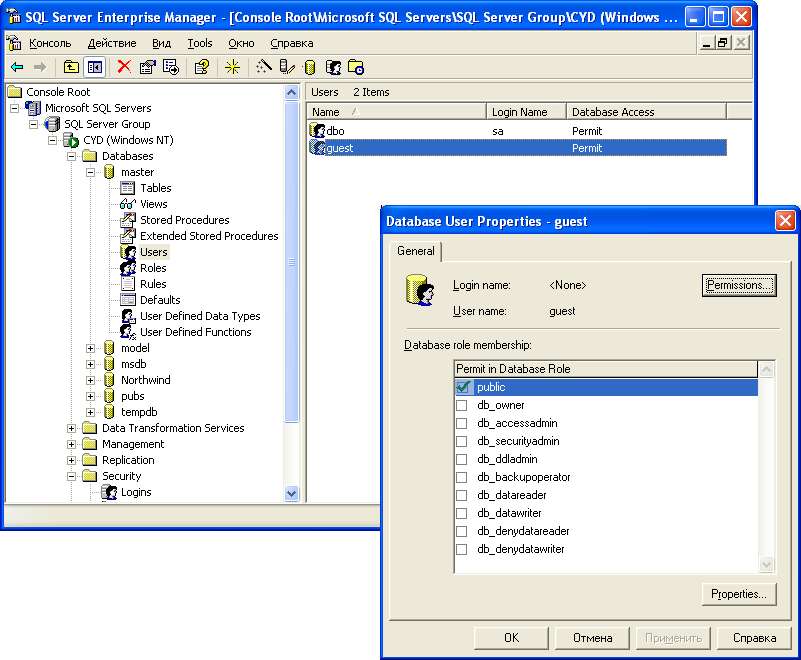The image size is (801, 660).
Task: Collapse the SQL Server Group node
Action: coord(34,124)
